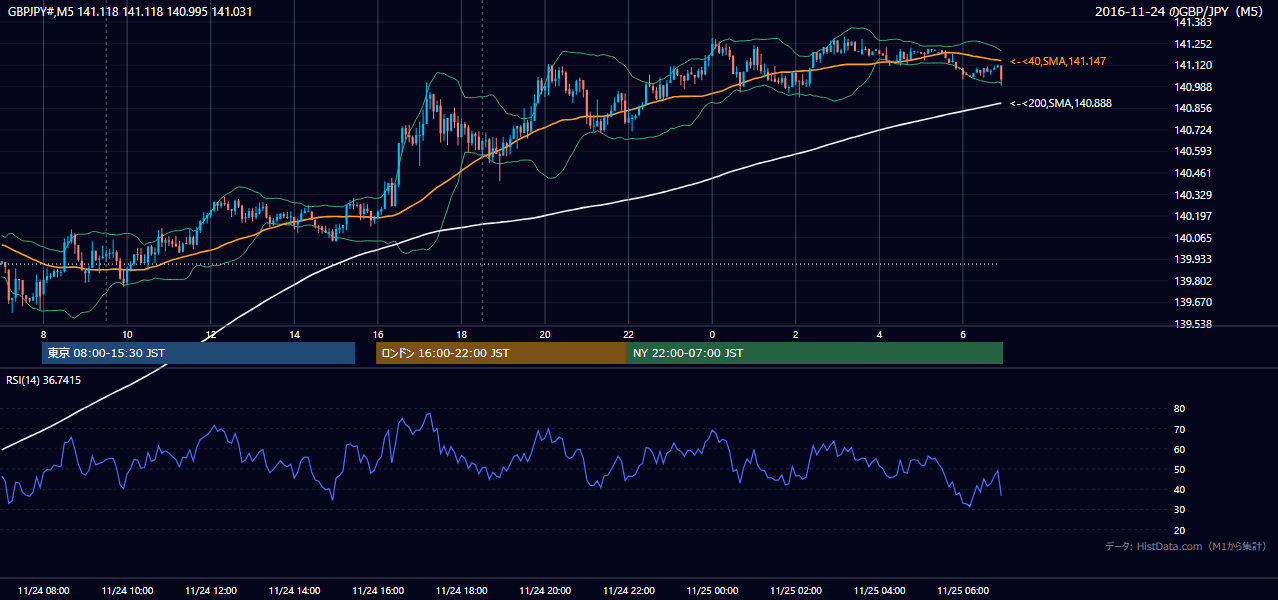Viewport: 1278px width, 600px height.
Task: Click hour label 18 under price chart
Action: pos(461,334)
